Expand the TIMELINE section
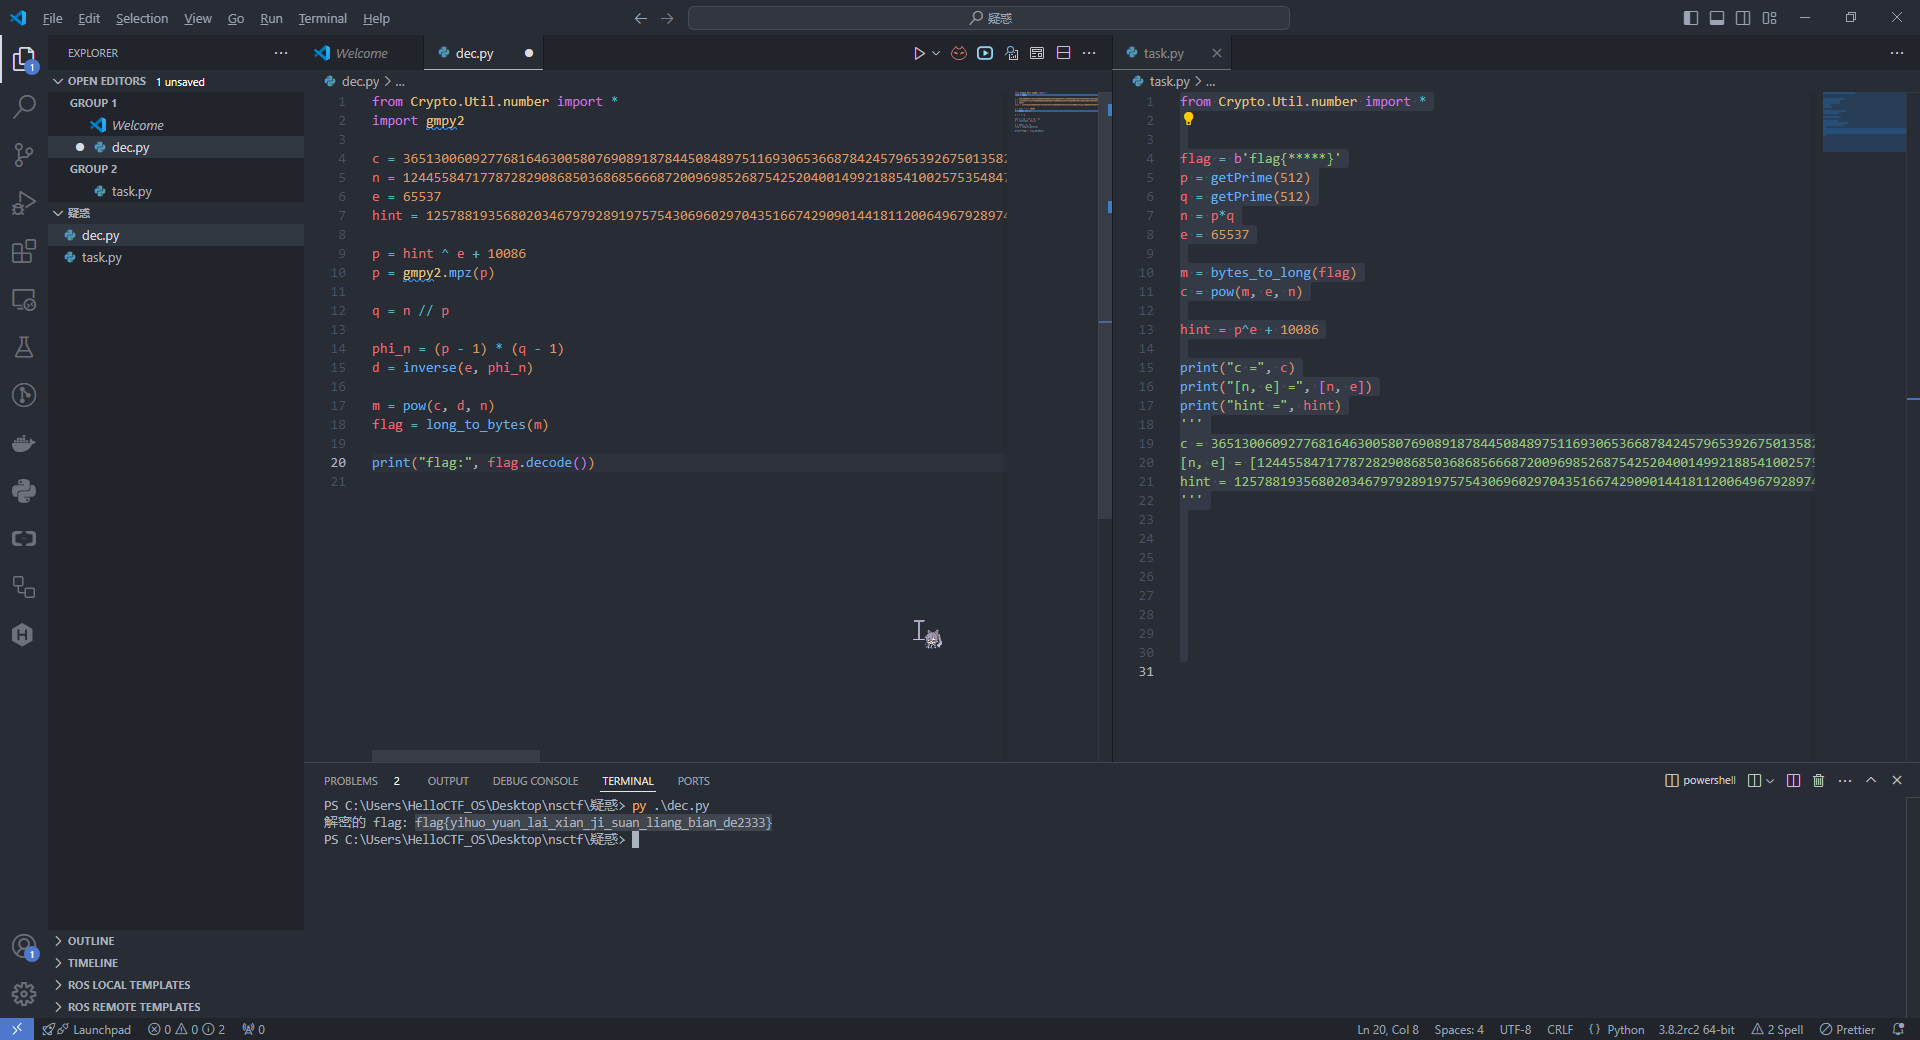 [x=93, y=963]
